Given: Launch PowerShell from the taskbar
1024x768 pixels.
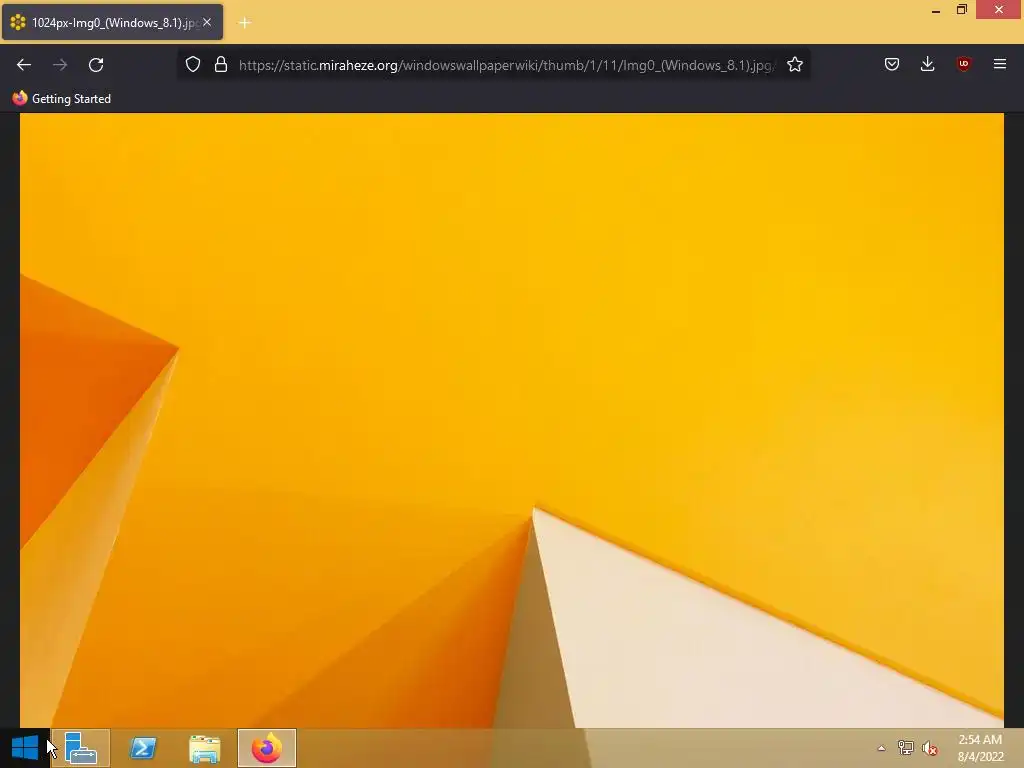Looking at the screenshot, I should (143, 748).
